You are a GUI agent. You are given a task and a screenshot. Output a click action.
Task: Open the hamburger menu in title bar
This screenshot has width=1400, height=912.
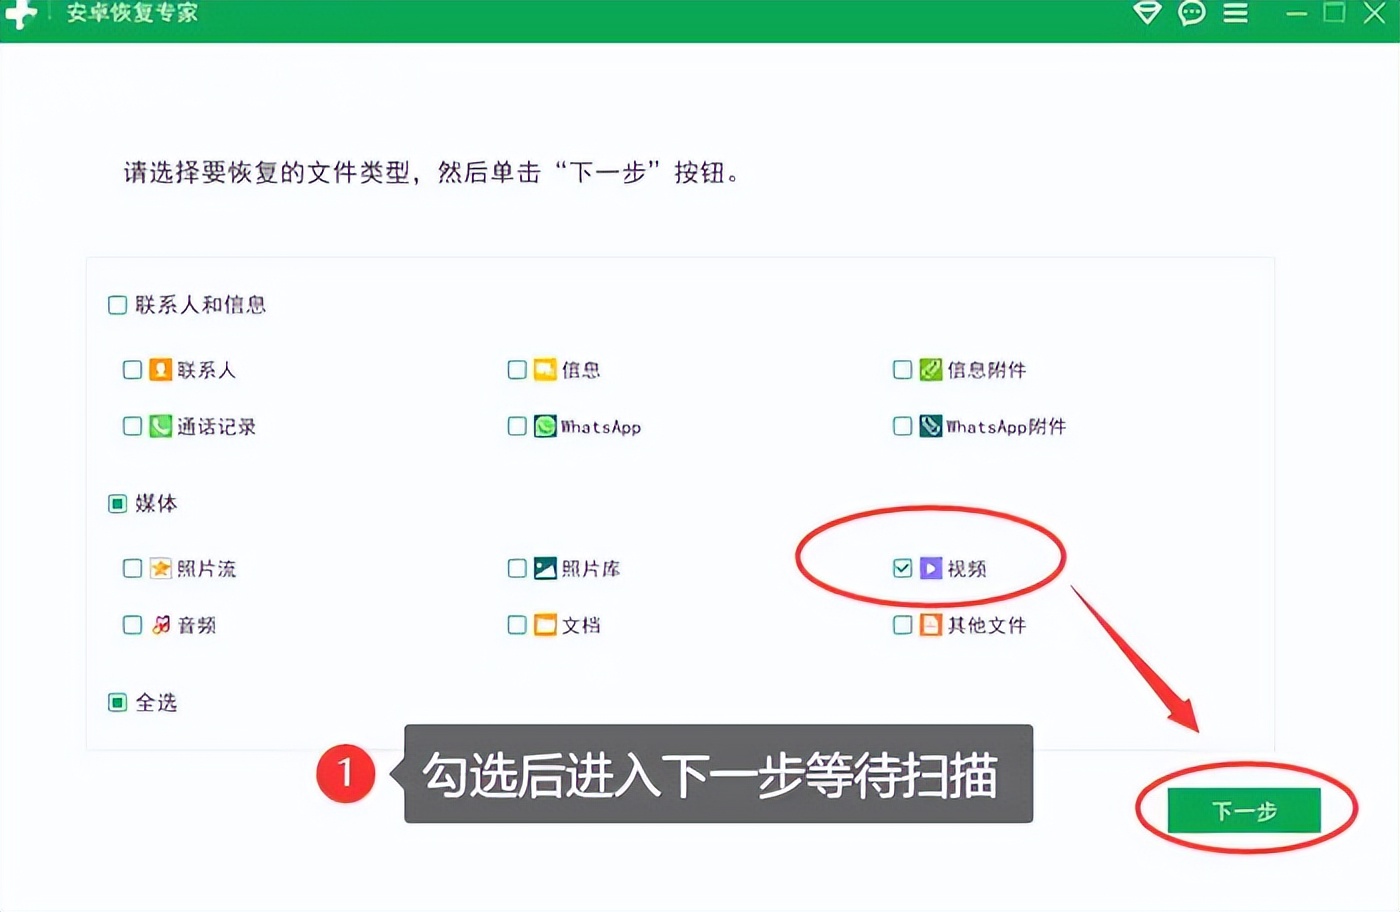point(1236,13)
